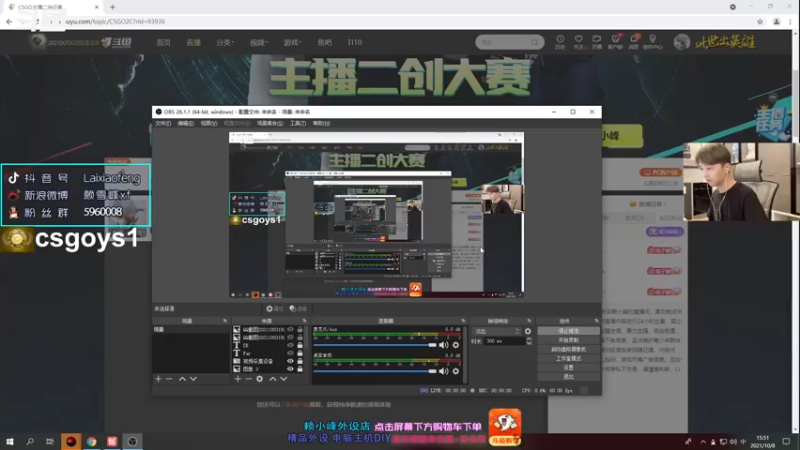Select the 场景 item in scenes list
The image size is (800, 450).
pyautogui.click(x=191, y=330)
